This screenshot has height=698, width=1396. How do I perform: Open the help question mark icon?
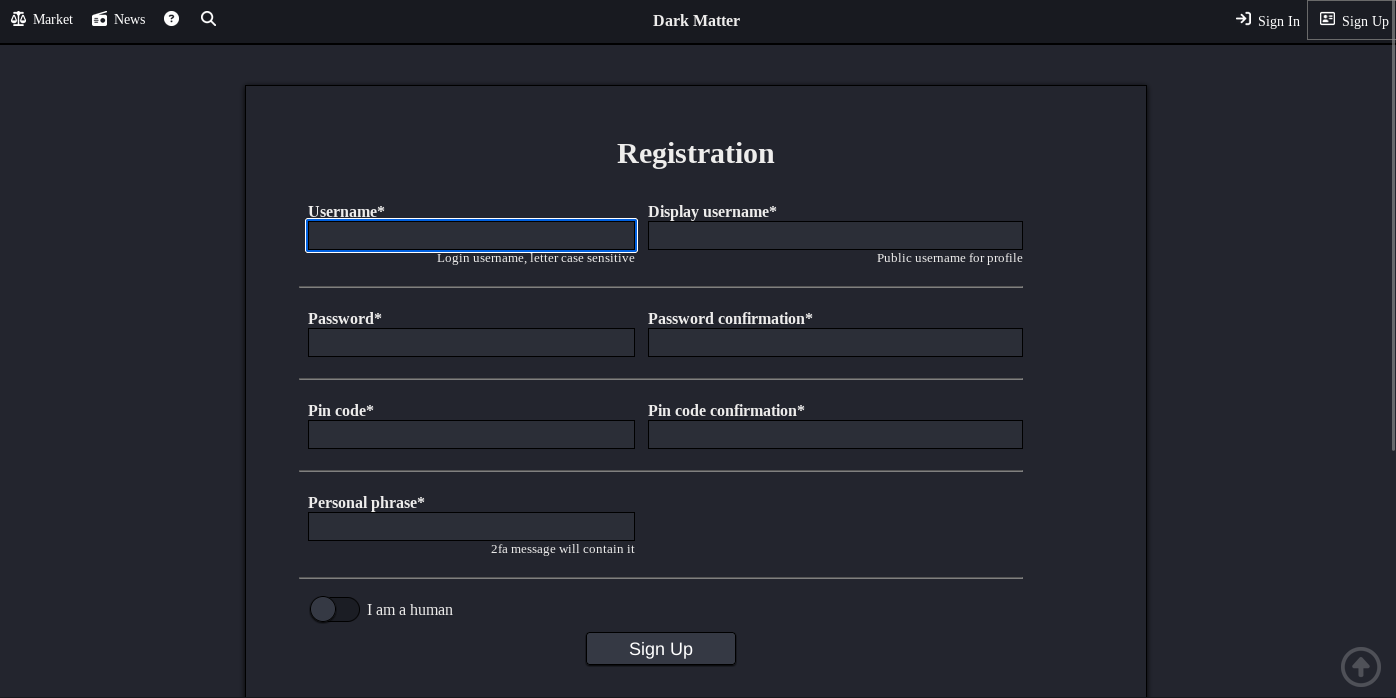click(172, 19)
